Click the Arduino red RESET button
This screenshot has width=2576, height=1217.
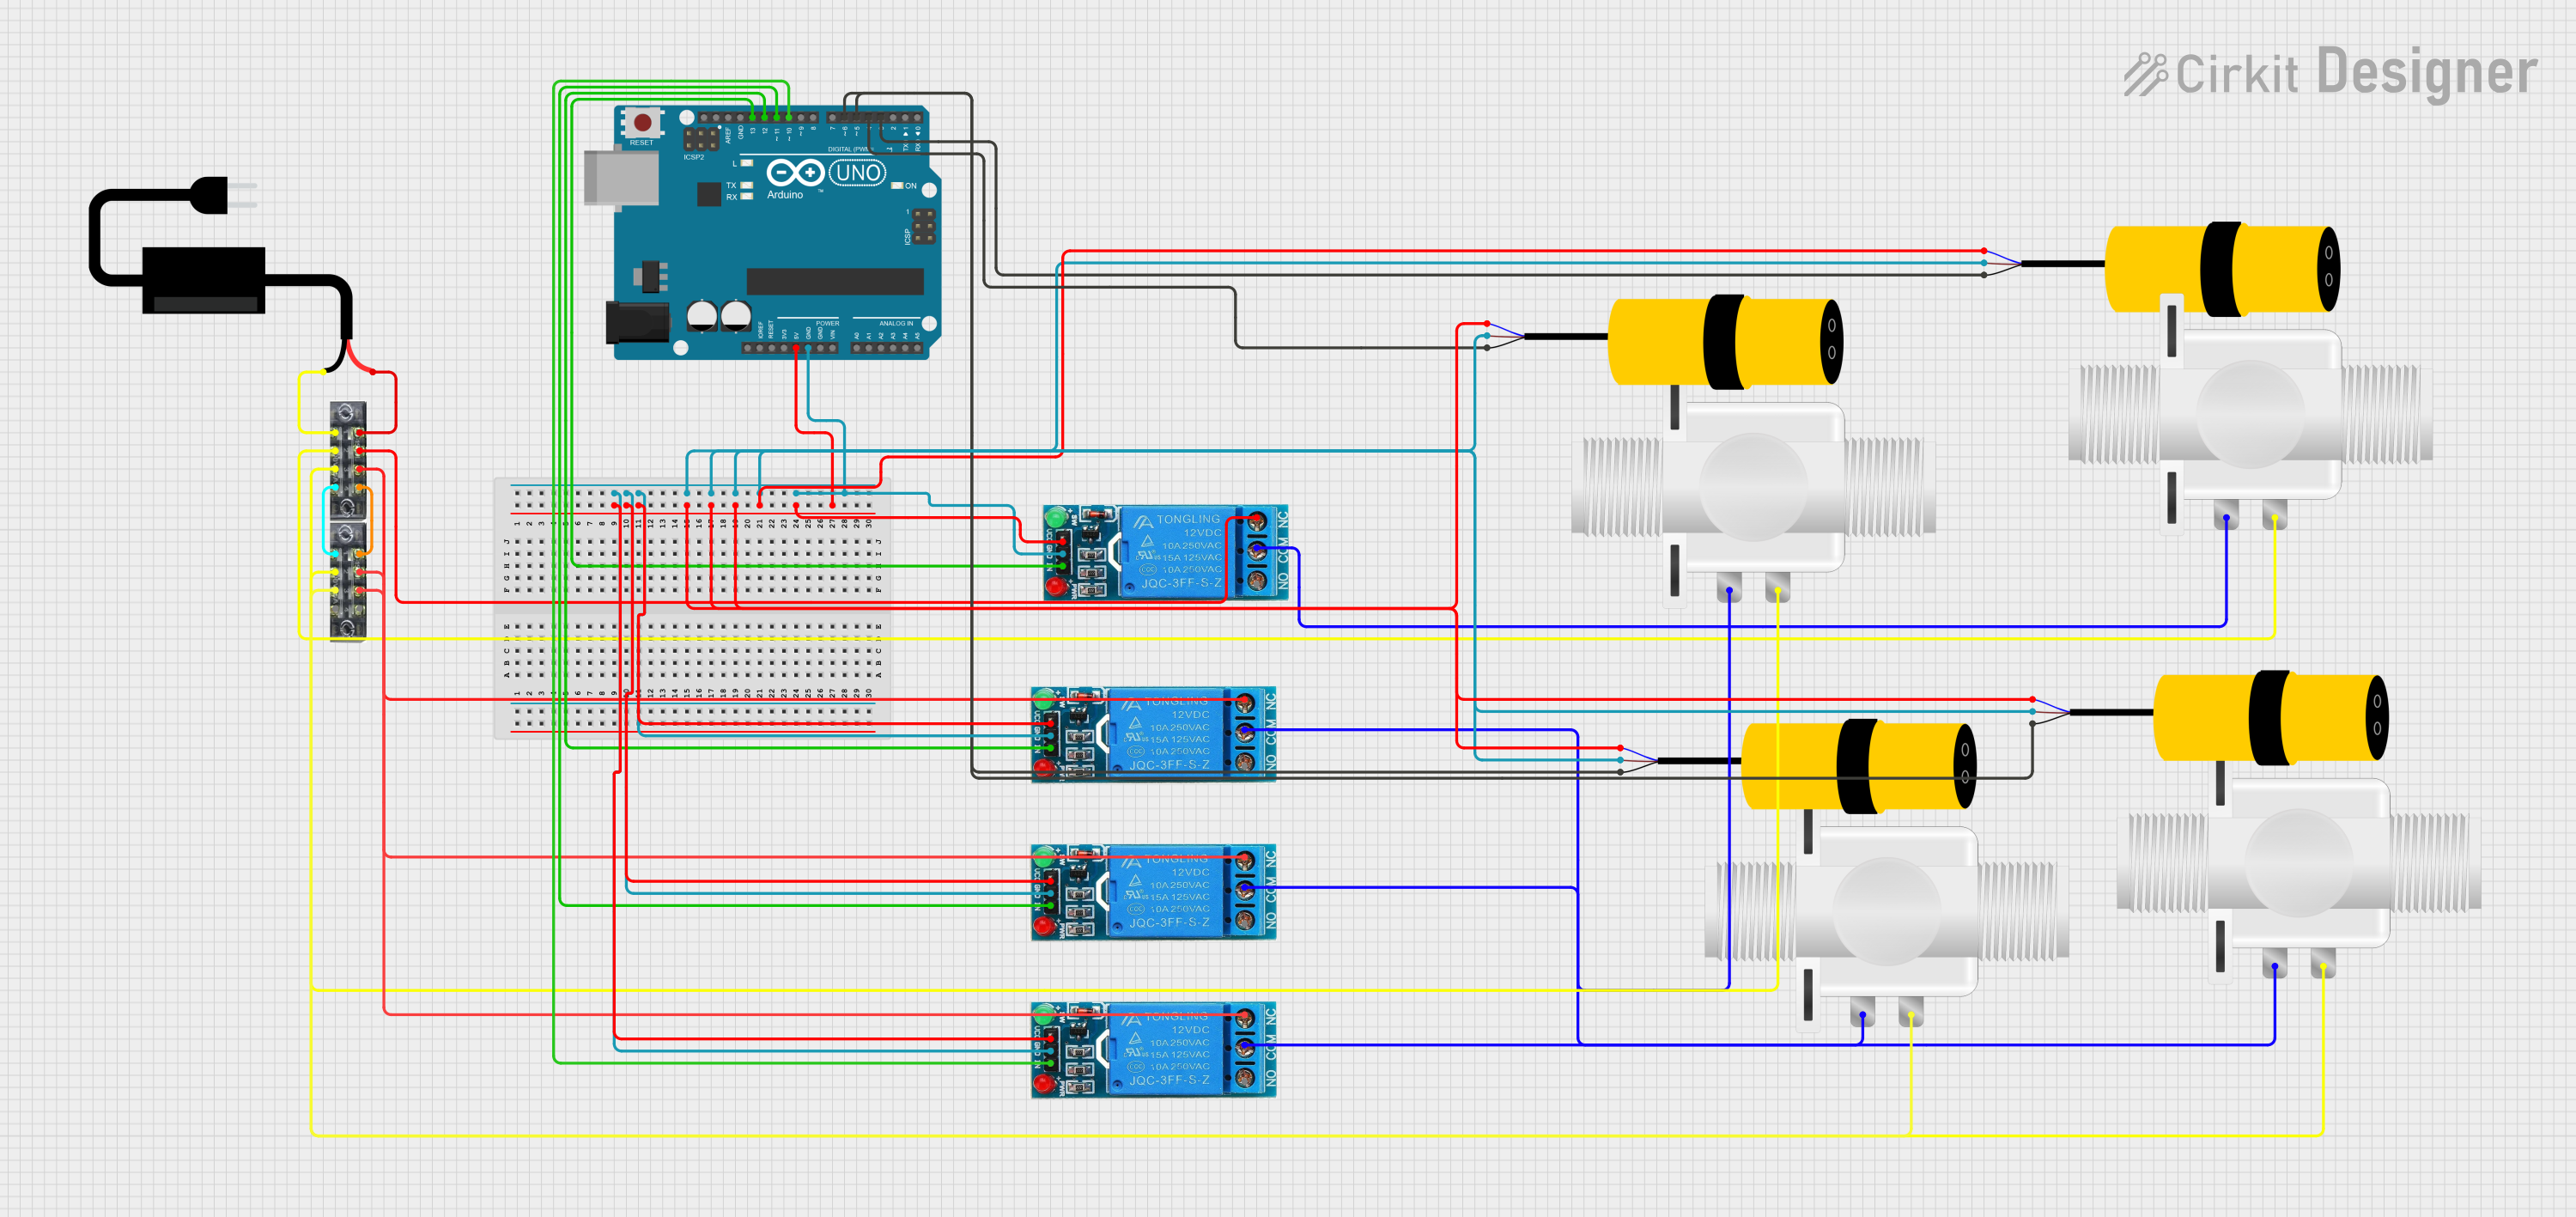[x=642, y=122]
